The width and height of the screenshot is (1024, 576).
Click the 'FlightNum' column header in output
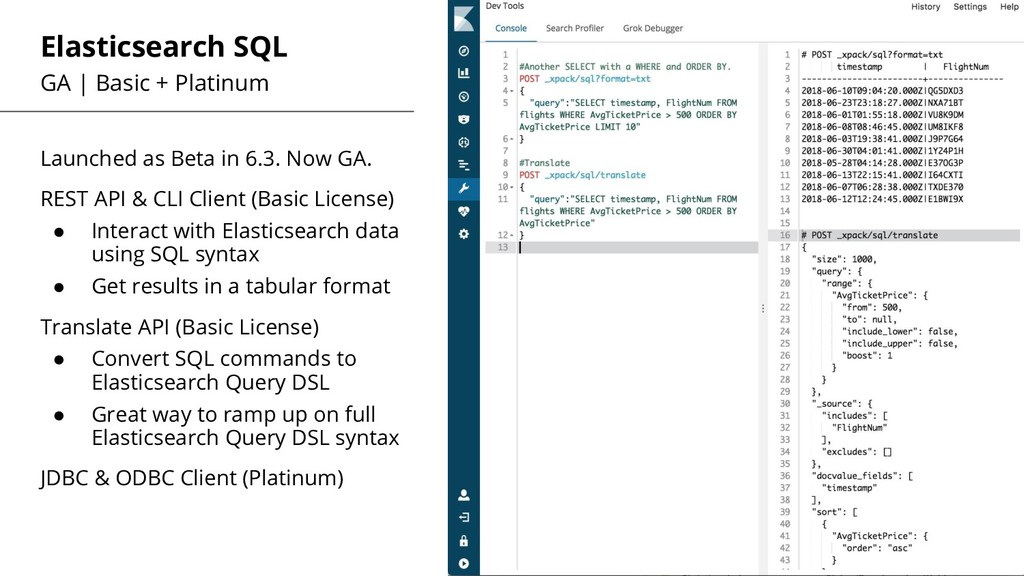coord(965,67)
